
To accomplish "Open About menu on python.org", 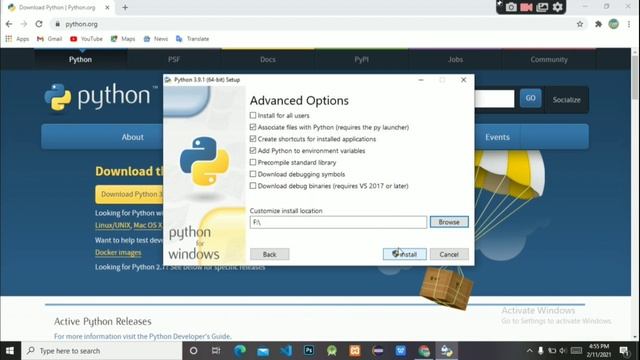I will coord(133,137).
